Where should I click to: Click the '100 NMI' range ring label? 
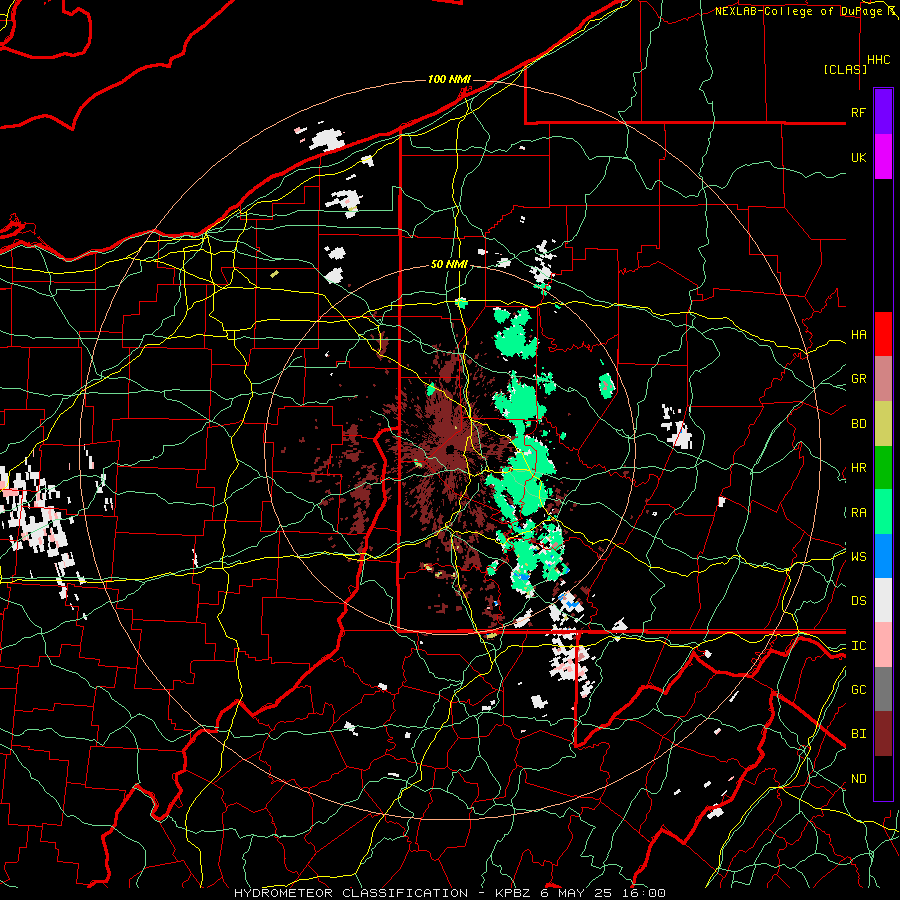[449, 79]
